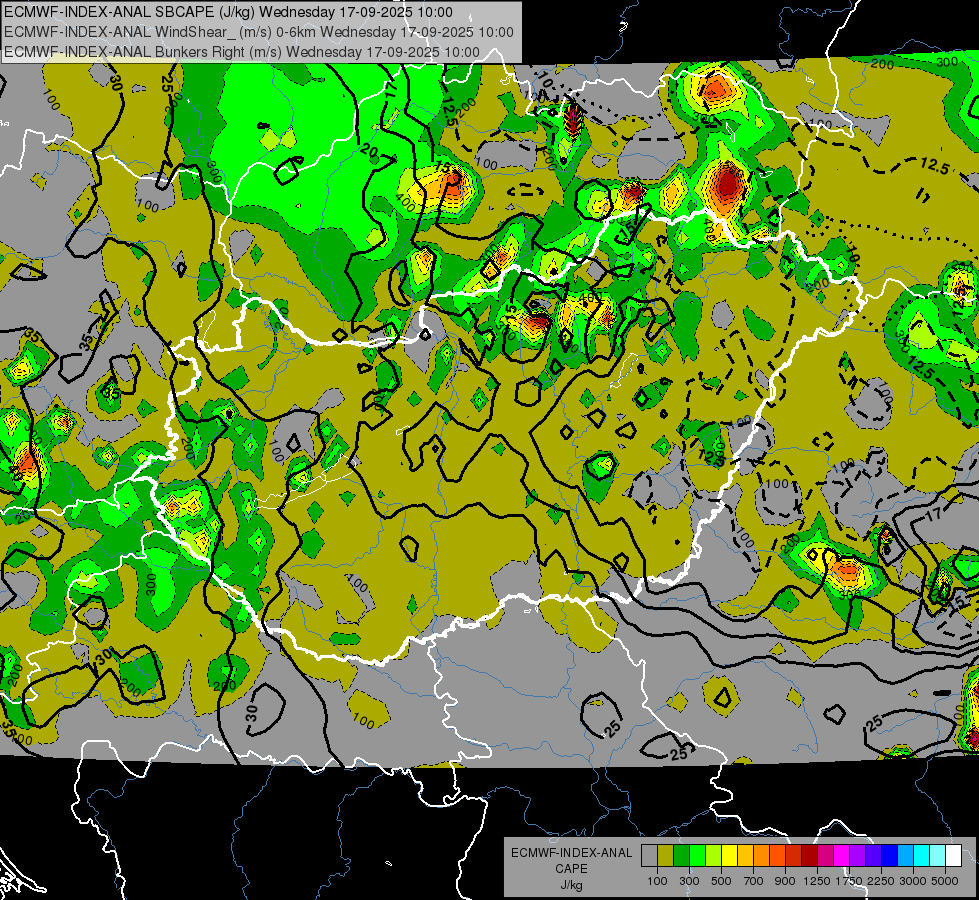The width and height of the screenshot is (979, 900).
Task: Pick the yellow swatch in the CAPE legend
Action: tap(729, 855)
